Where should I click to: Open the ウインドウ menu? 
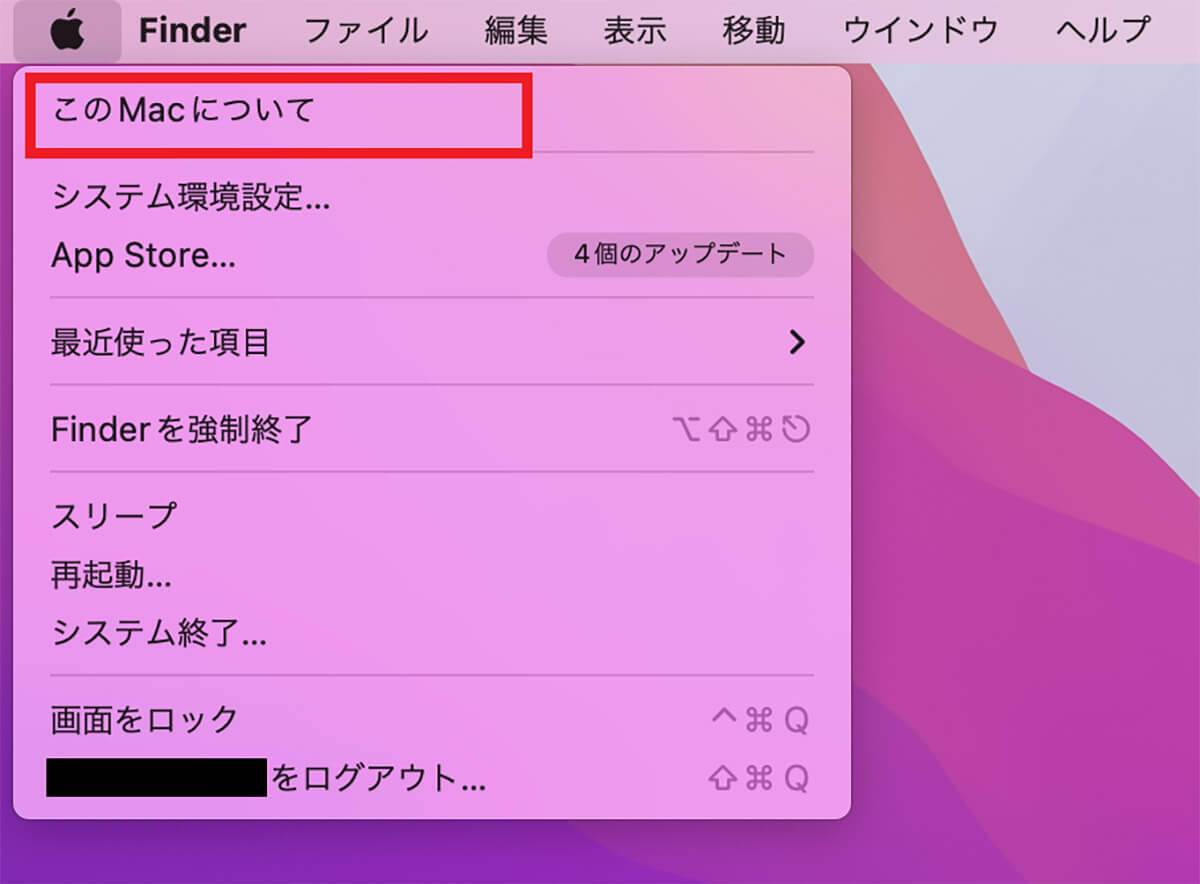(x=921, y=30)
